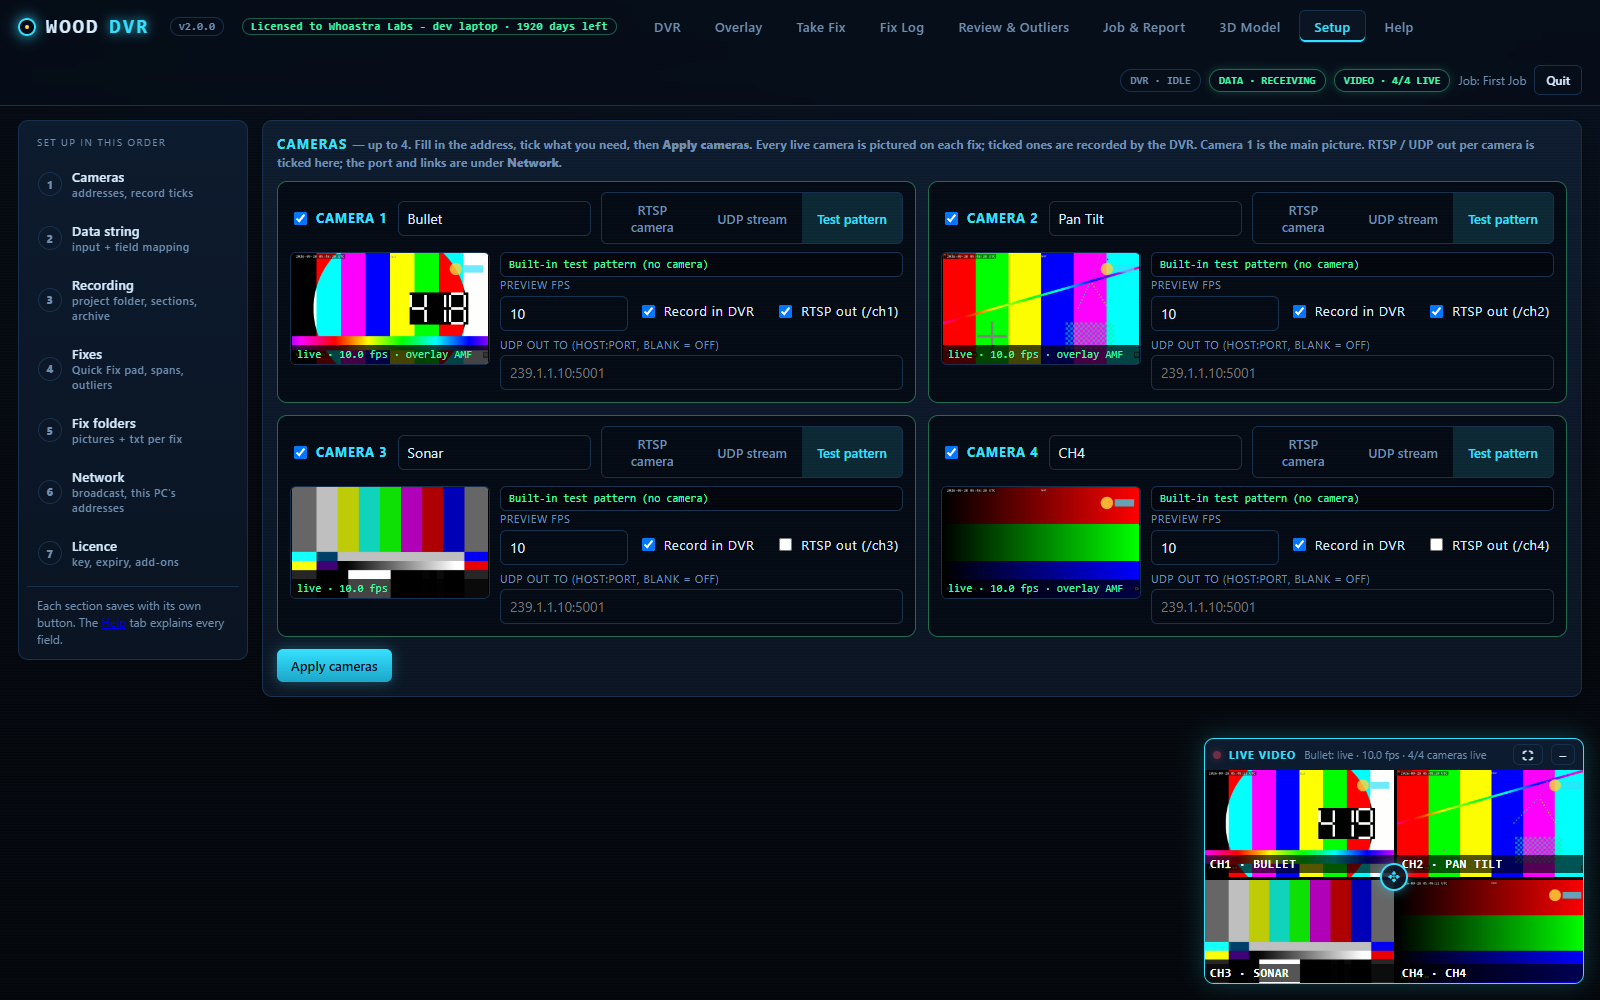The width and height of the screenshot is (1600, 1000).
Task: Choose Test pattern source for Camera 3
Action: (x=852, y=453)
